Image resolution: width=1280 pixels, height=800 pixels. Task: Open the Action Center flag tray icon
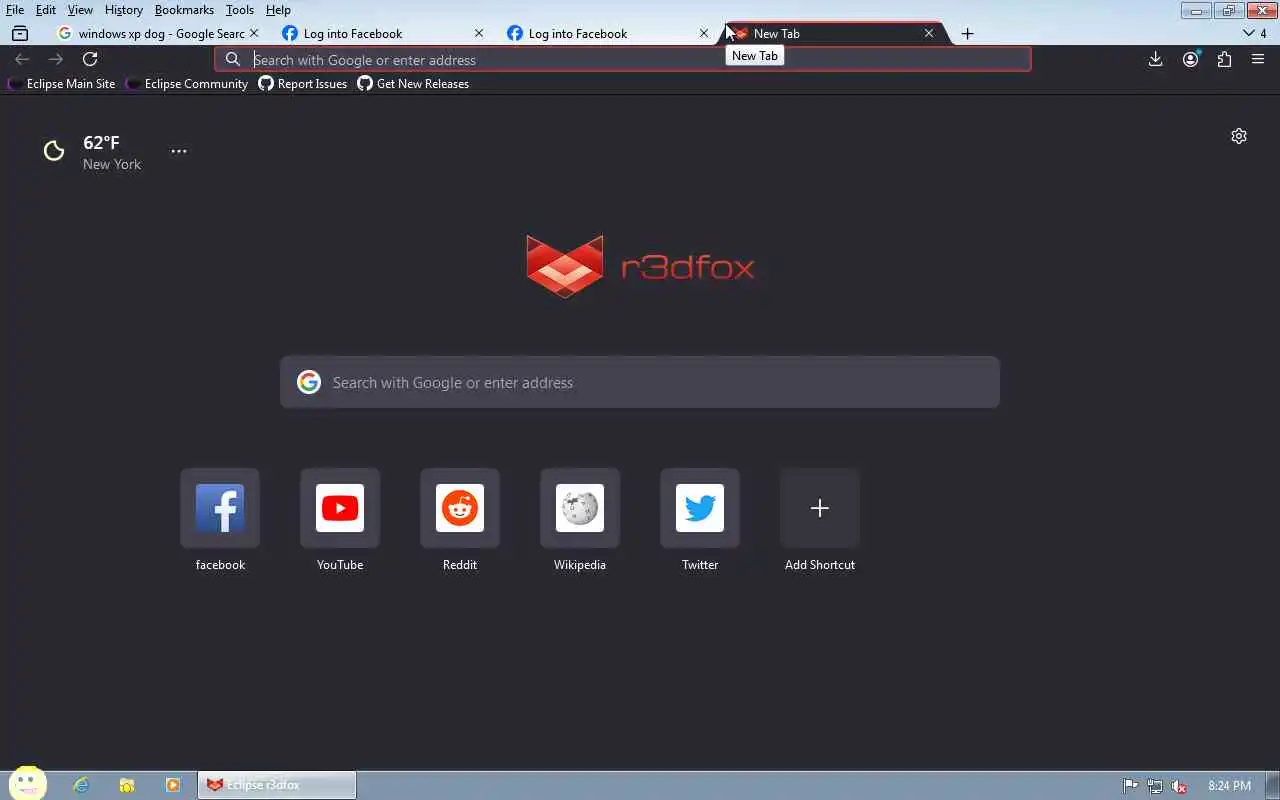pos(1131,786)
